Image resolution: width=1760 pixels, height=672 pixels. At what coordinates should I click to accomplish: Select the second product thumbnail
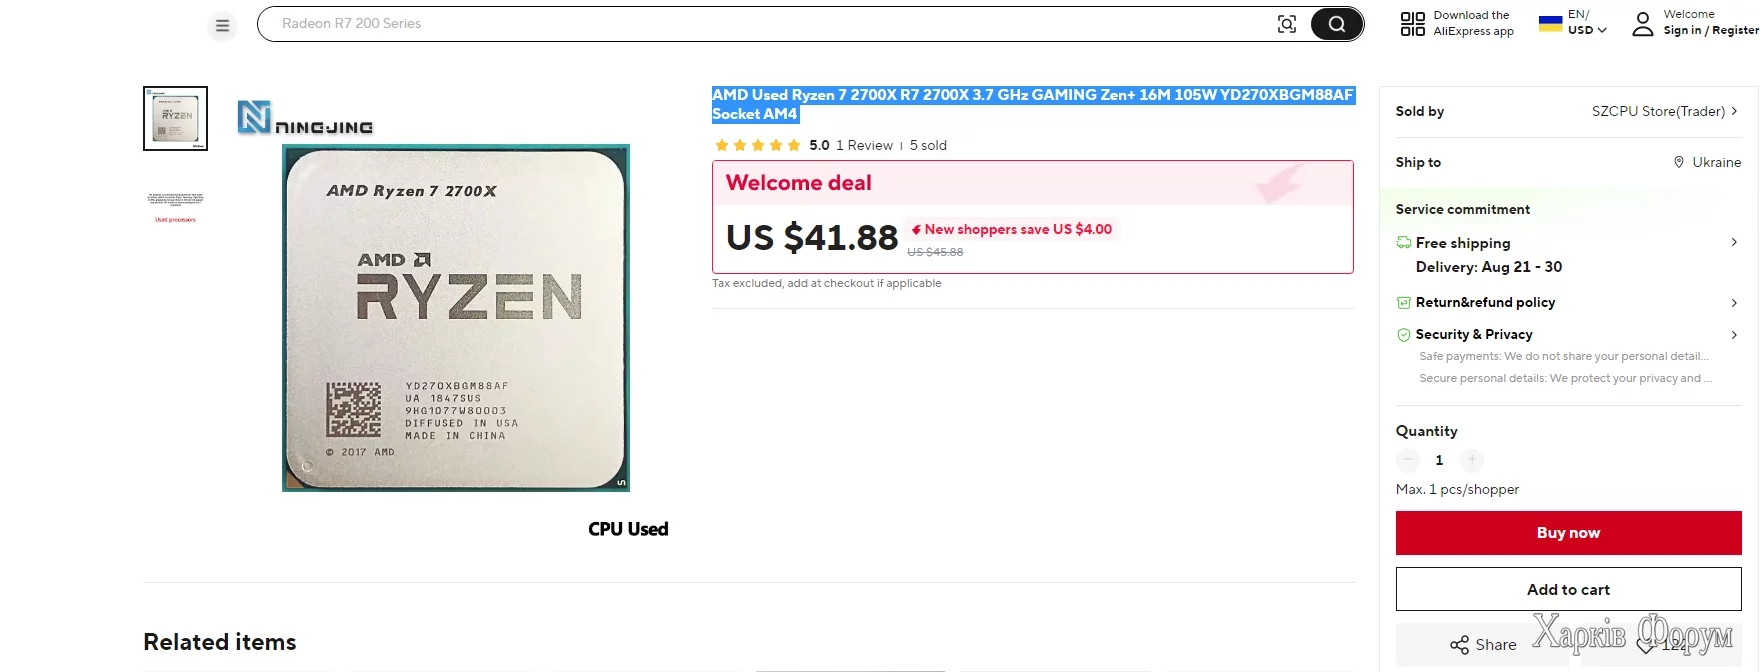click(176, 206)
